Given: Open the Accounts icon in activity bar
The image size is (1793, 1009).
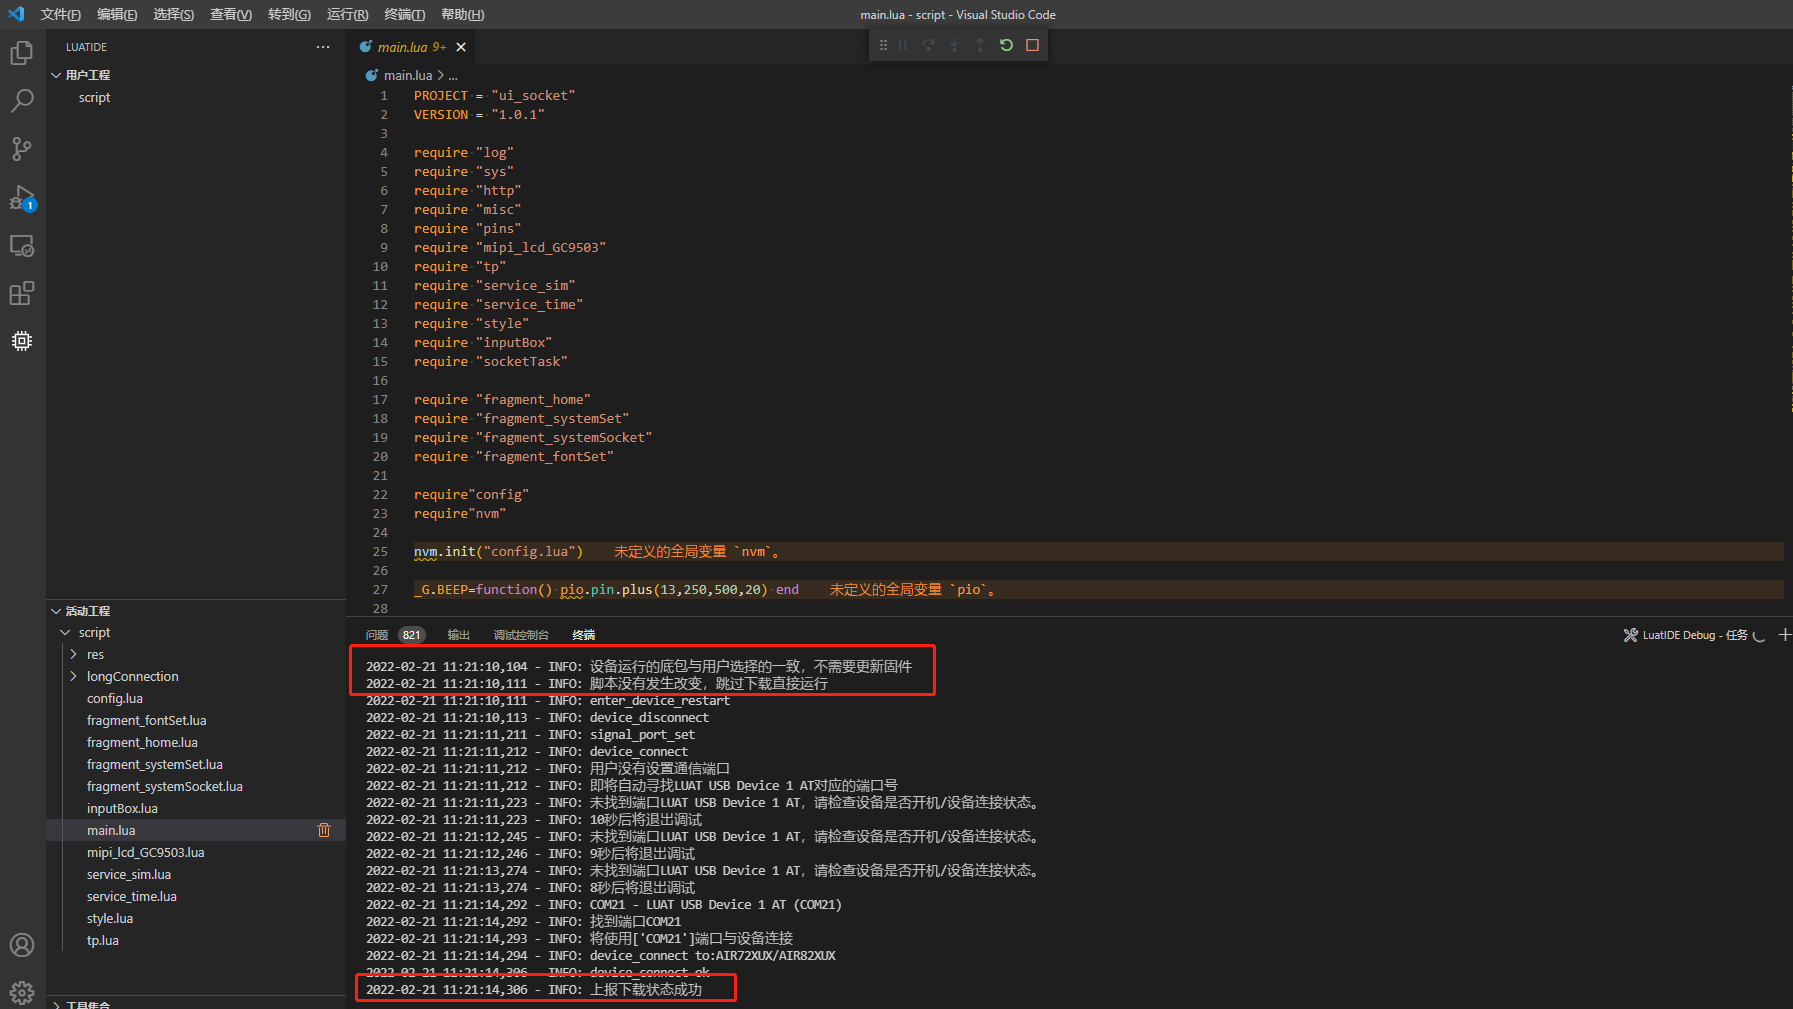Looking at the screenshot, I should point(22,945).
